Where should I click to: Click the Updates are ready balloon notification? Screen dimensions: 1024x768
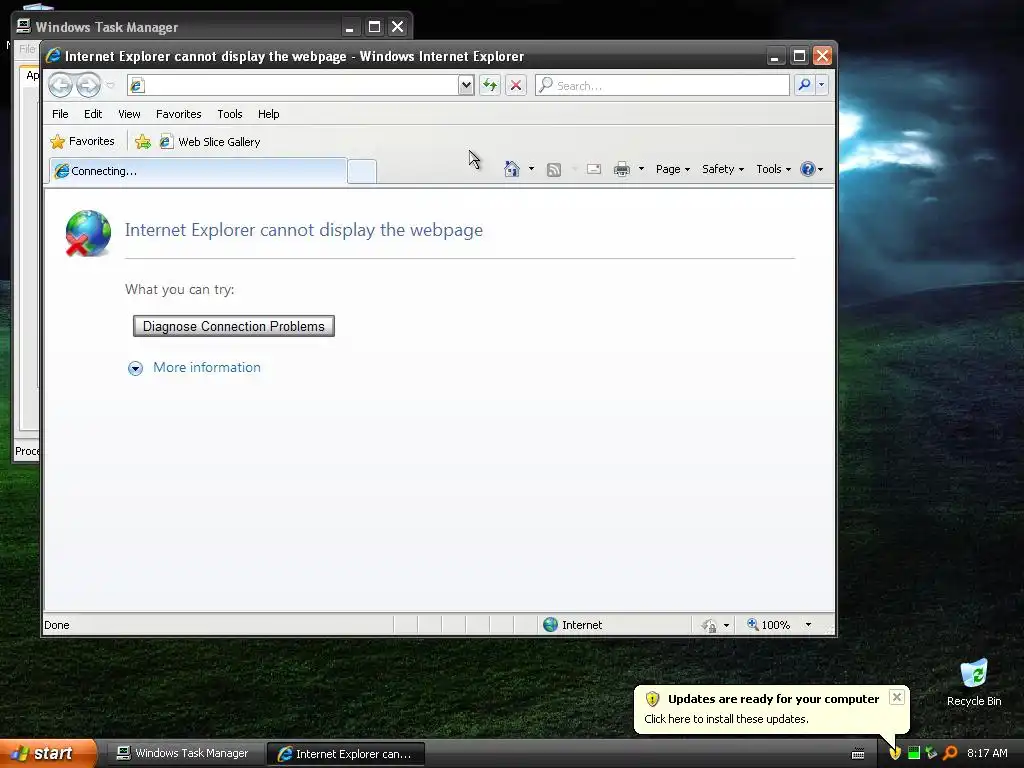[772, 709]
